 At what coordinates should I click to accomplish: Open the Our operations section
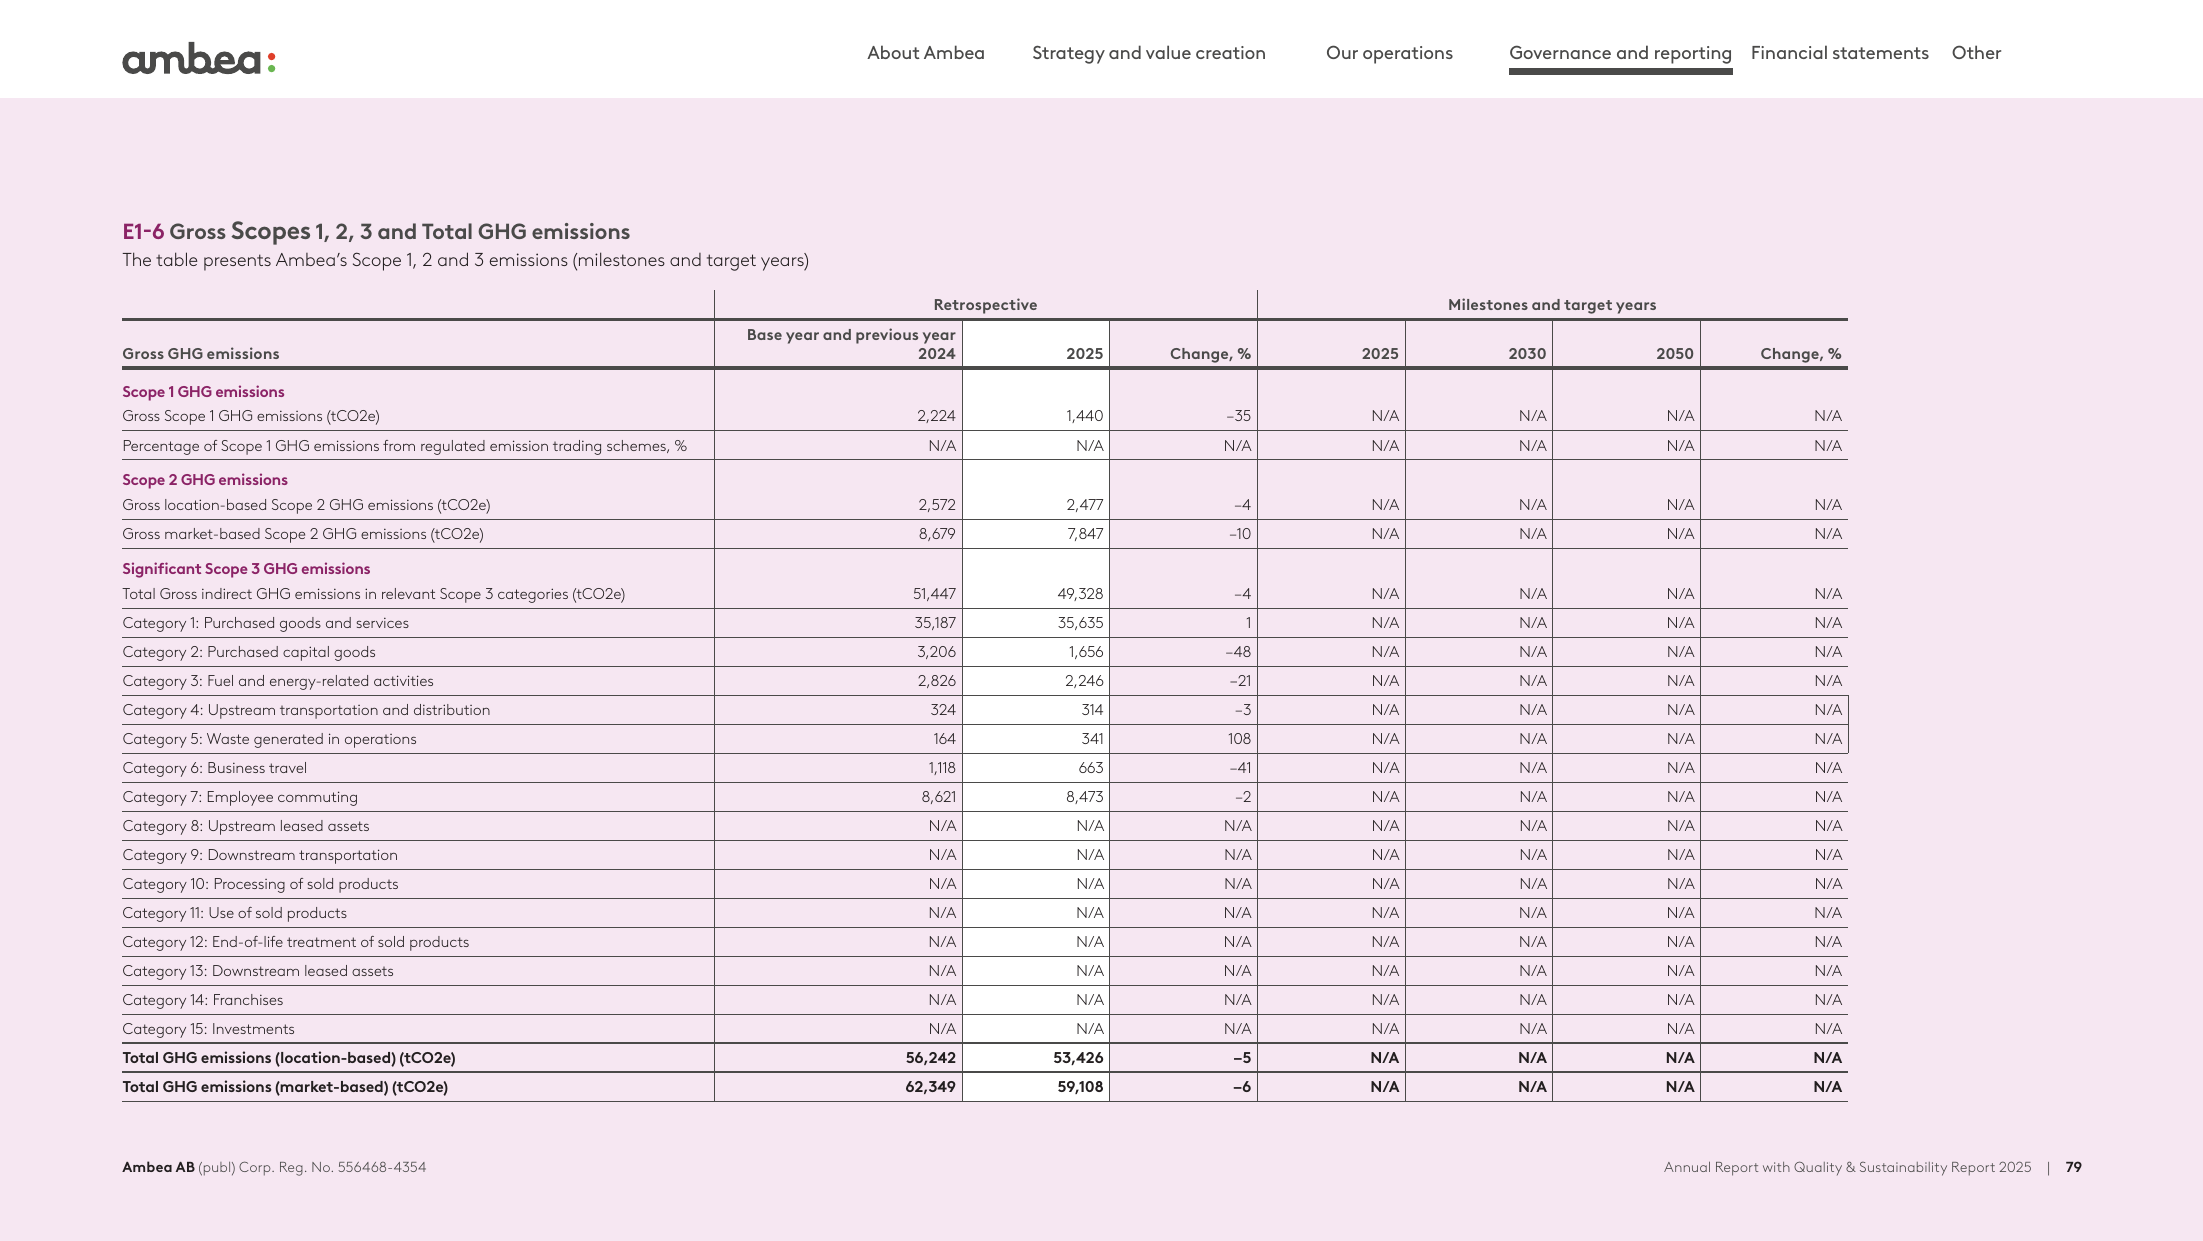(1389, 53)
